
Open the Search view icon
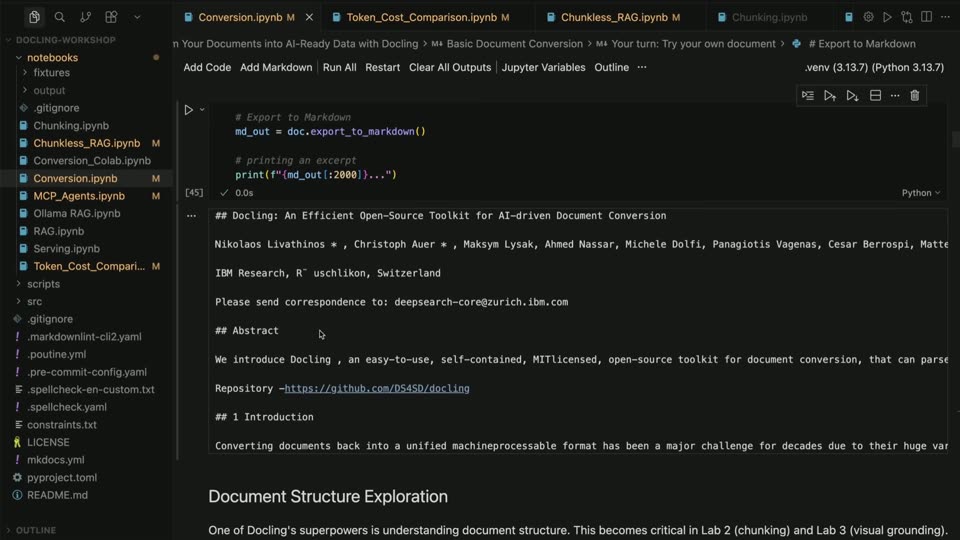coord(59,17)
